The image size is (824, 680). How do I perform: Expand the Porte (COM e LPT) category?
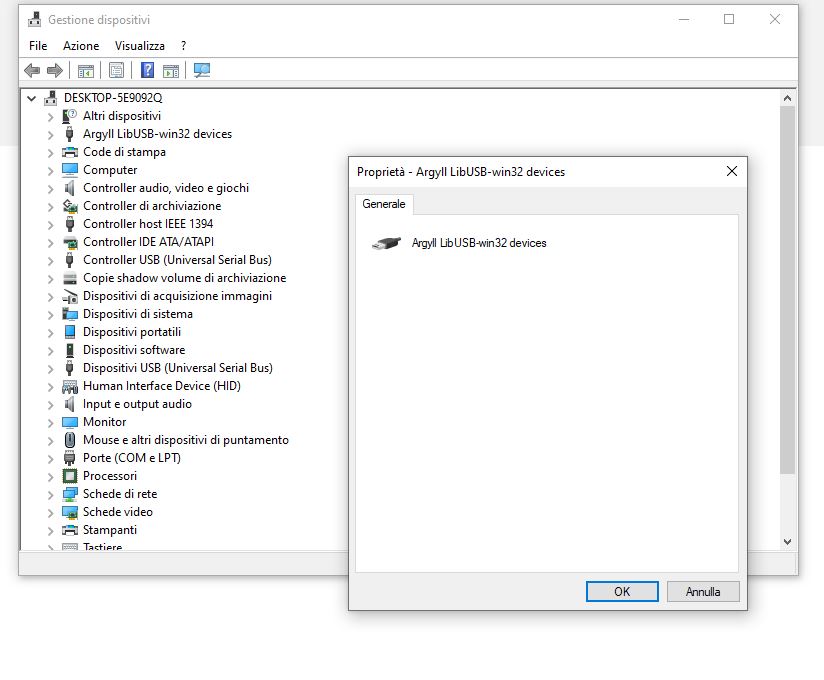[50, 459]
